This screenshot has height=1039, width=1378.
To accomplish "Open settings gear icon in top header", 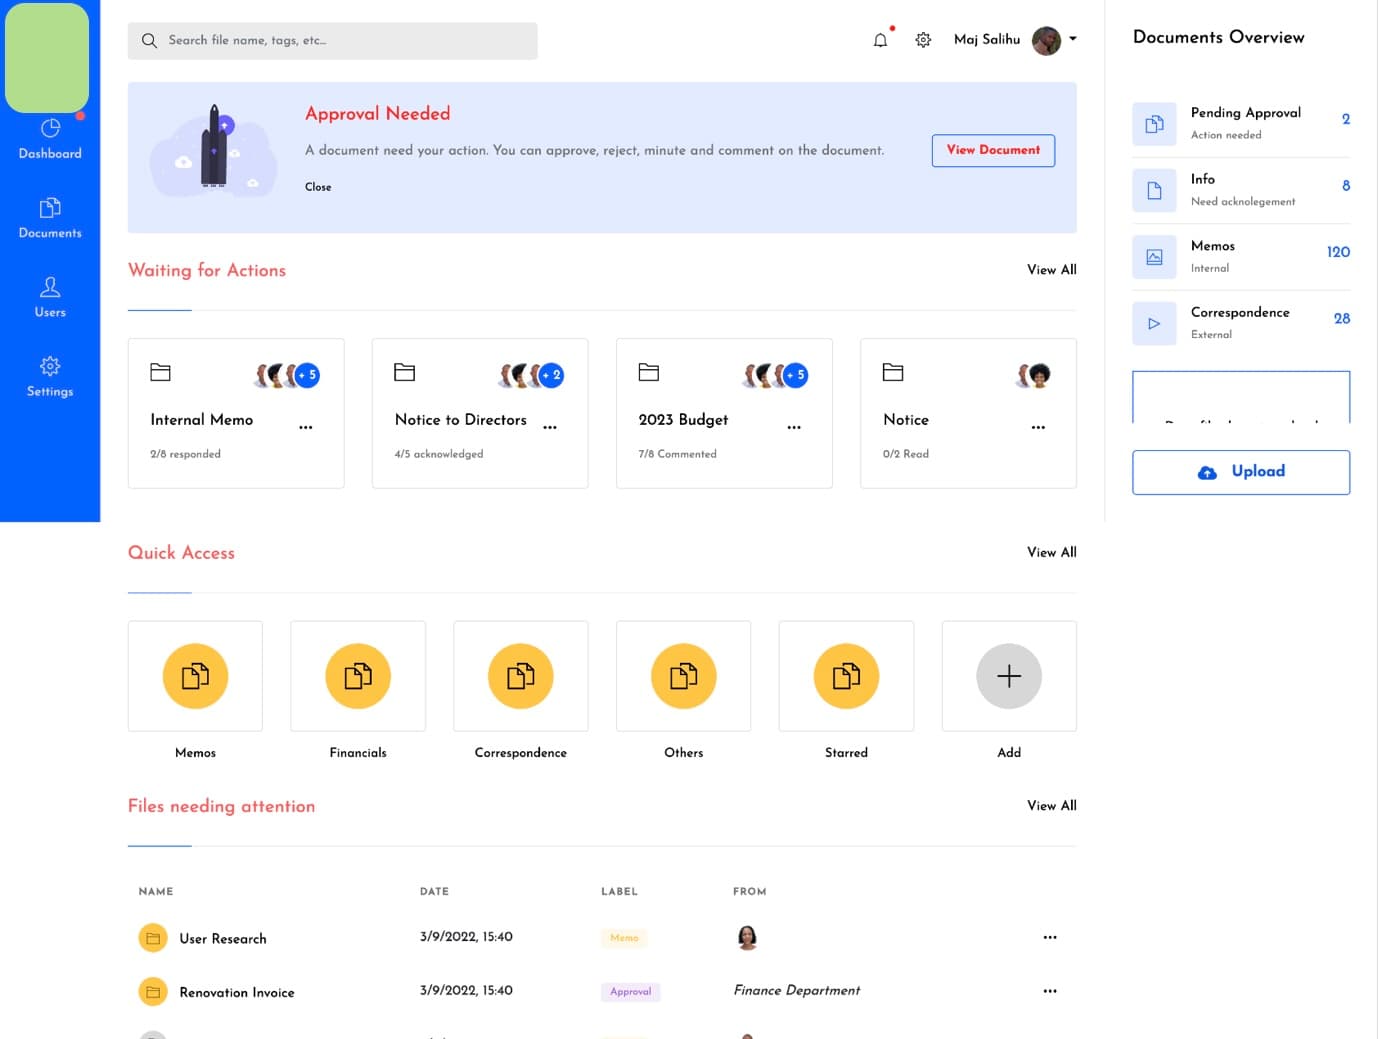I will tap(923, 40).
